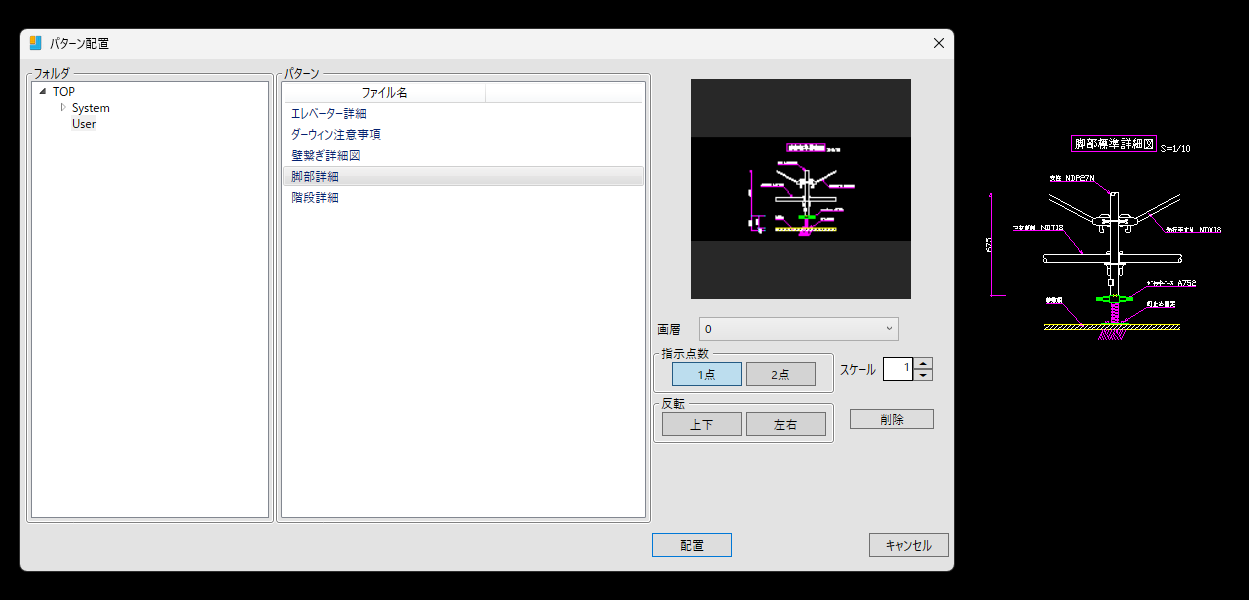Click the 配置 button to place pattern
Screen dimensions: 1249x600
[x=691, y=545]
